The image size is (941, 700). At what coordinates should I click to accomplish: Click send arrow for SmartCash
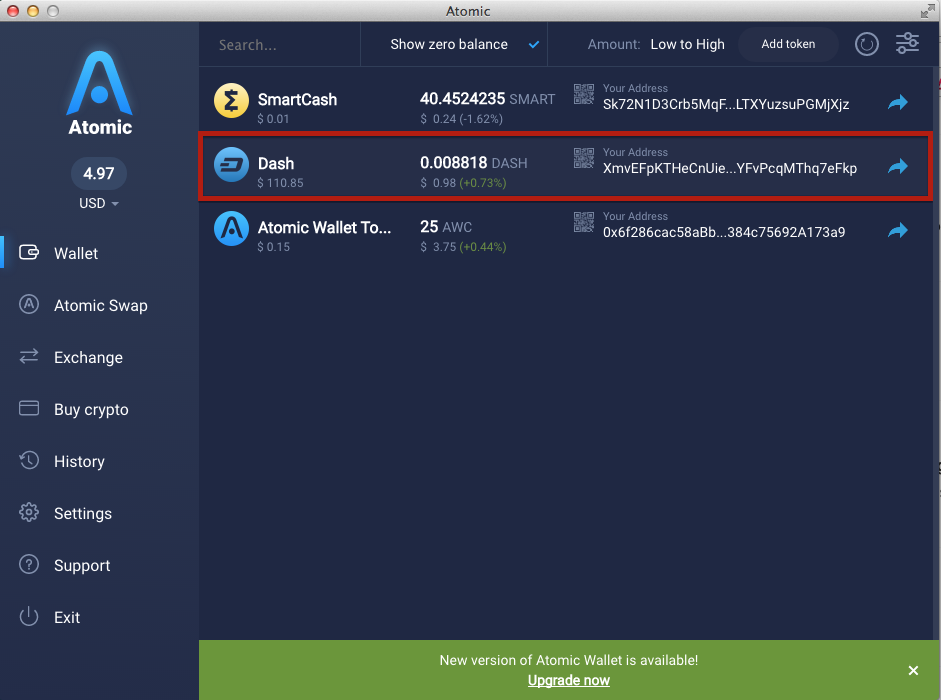pos(898,103)
